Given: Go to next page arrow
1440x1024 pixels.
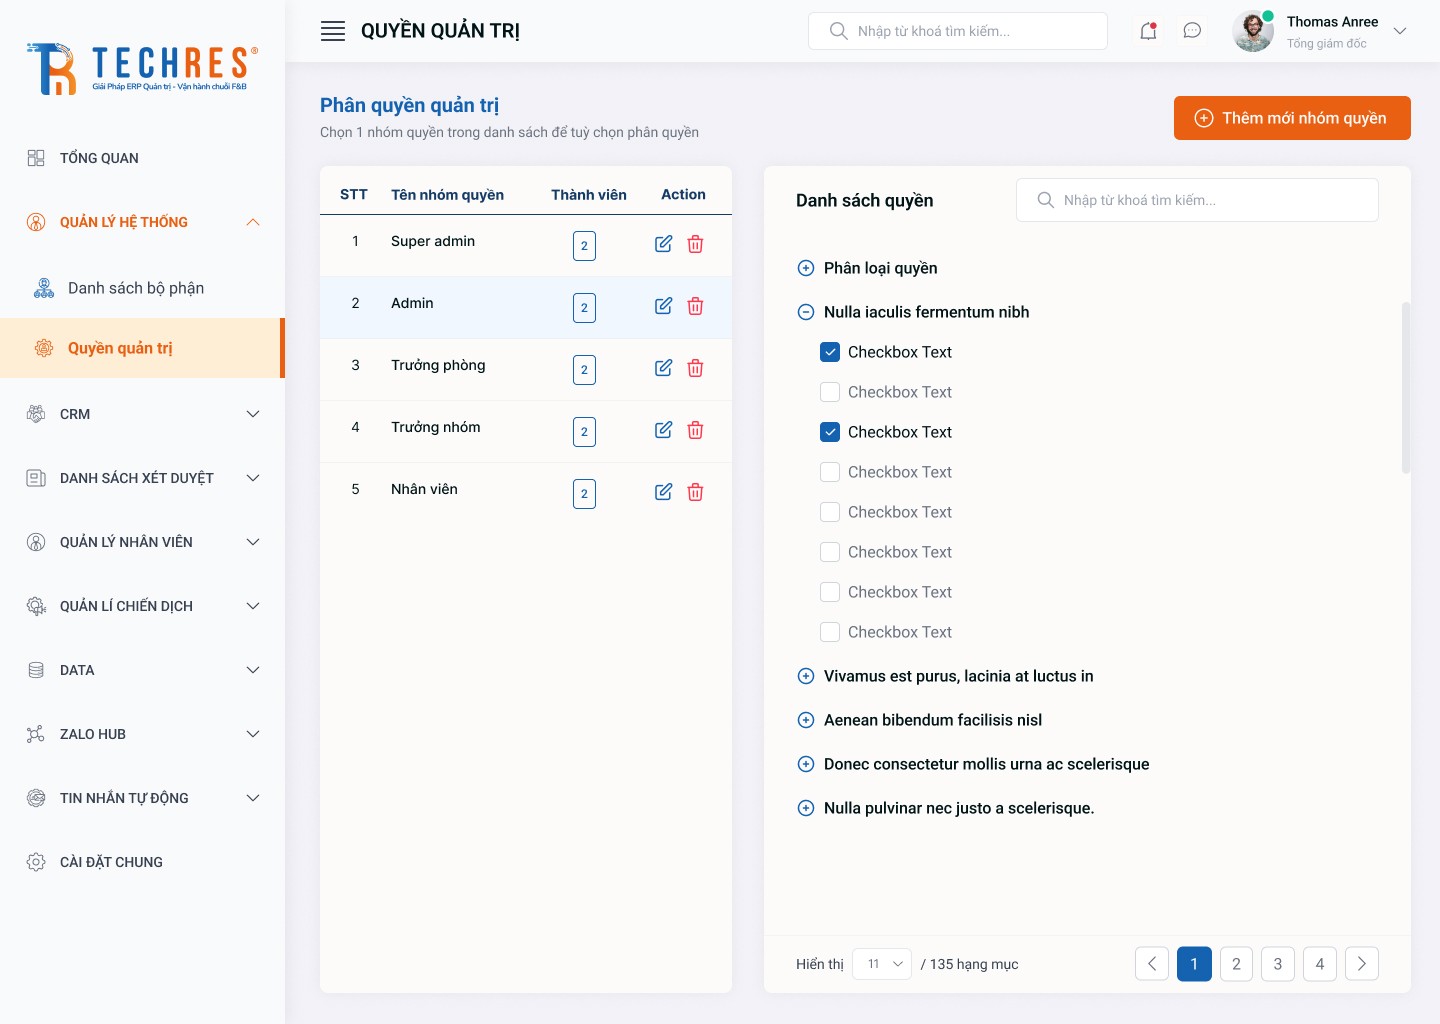Looking at the screenshot, I should tap(1362, 964).
